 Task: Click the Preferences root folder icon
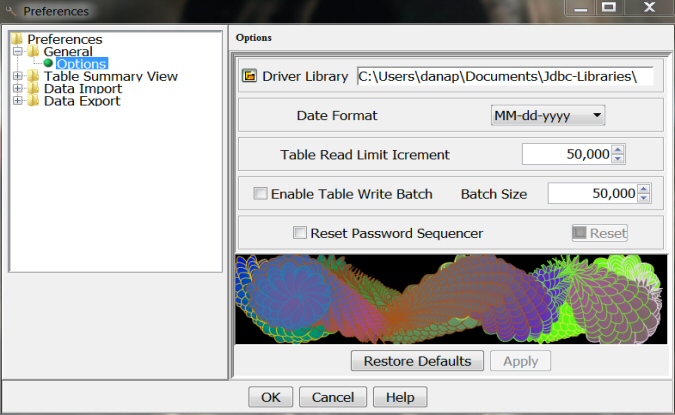[x=16, y=40]
